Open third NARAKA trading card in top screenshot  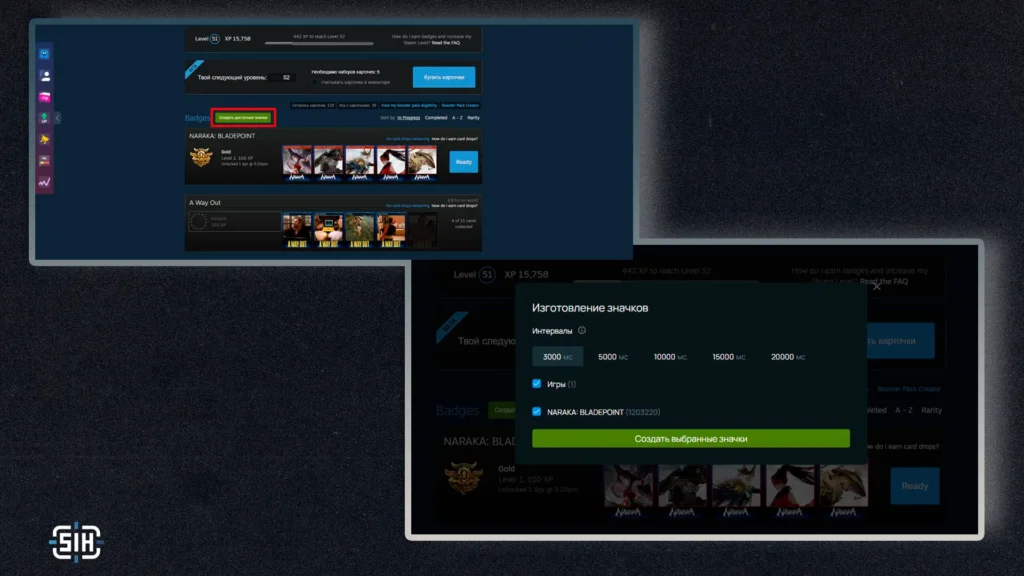360,163
